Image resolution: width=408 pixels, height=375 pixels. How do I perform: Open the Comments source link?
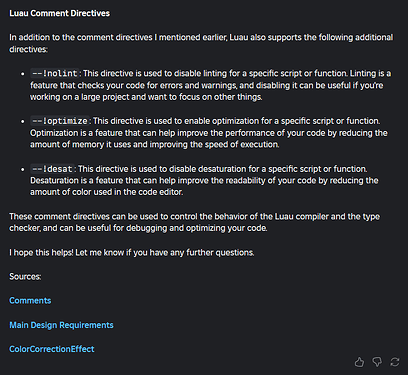pyautogui.click(x=30, y=301)
